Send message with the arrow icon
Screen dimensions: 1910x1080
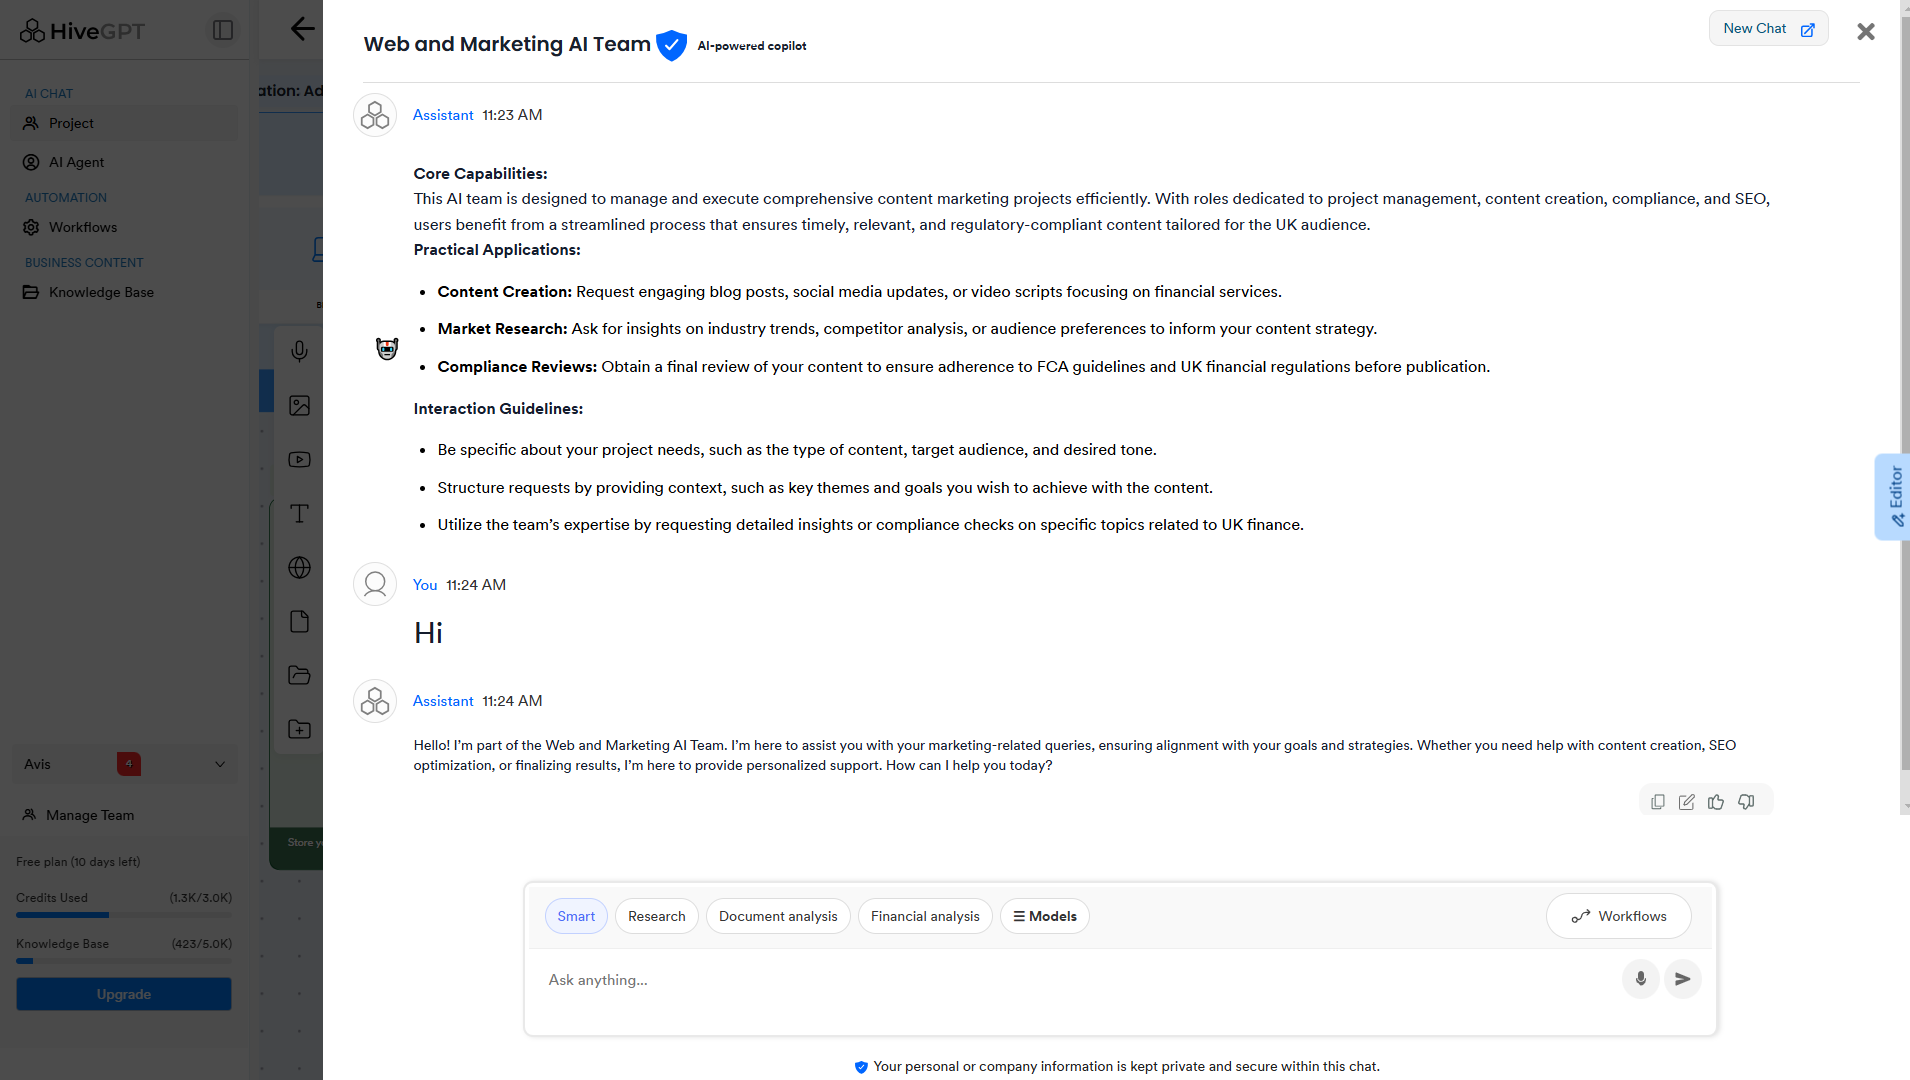click(1683, 979)
